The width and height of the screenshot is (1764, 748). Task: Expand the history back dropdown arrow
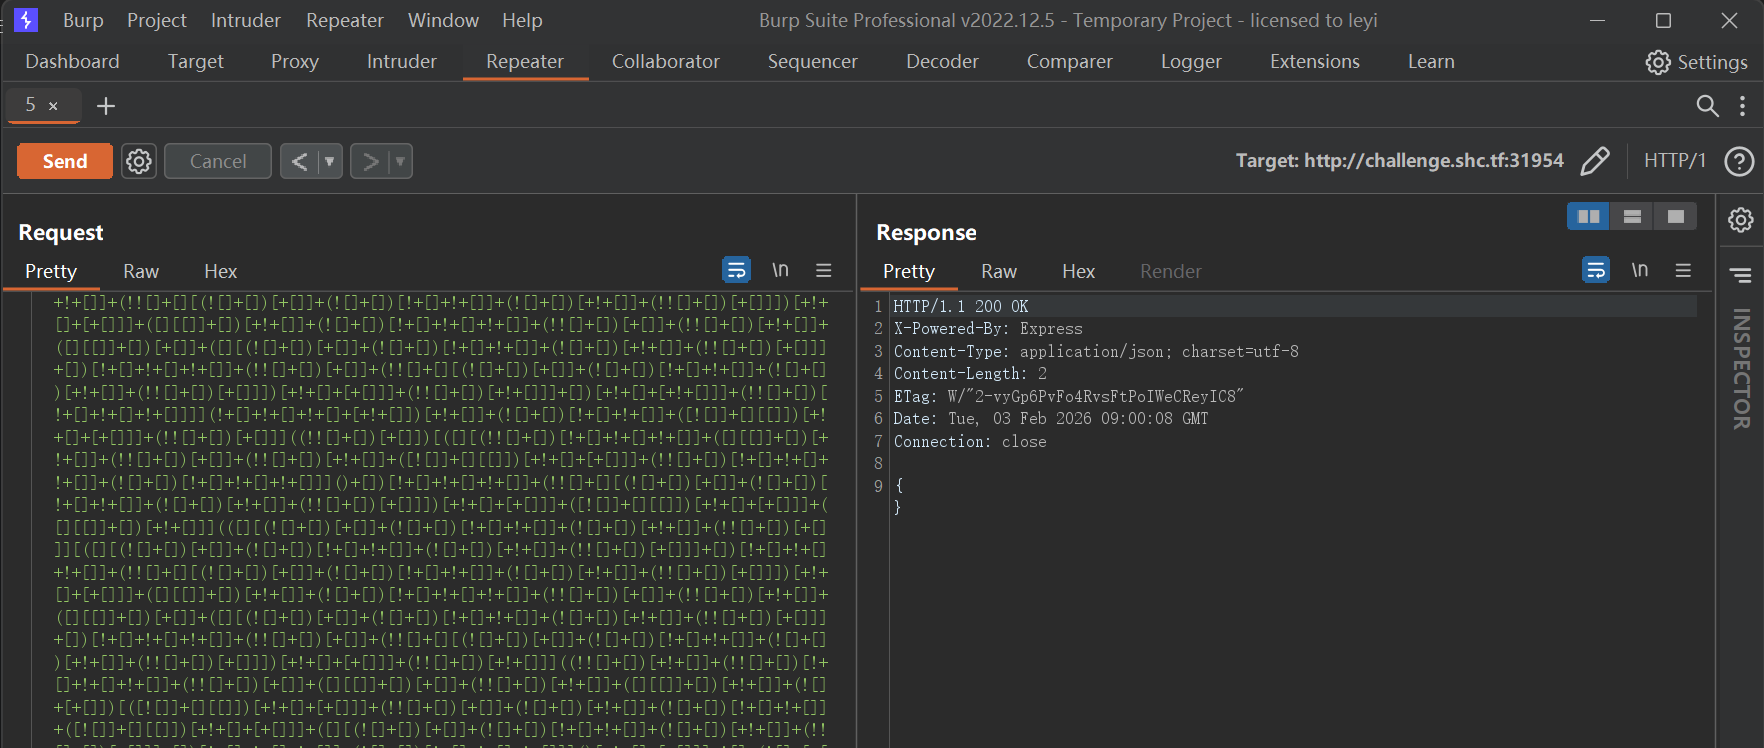tap(329, 161)
